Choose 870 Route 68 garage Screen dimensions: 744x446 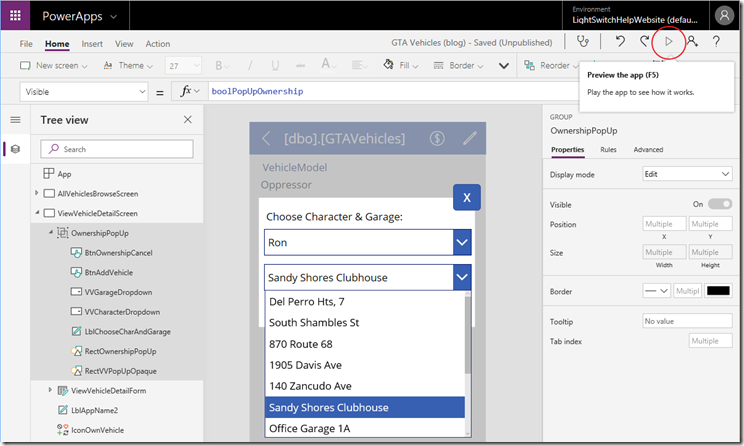[x=365, y=344]
